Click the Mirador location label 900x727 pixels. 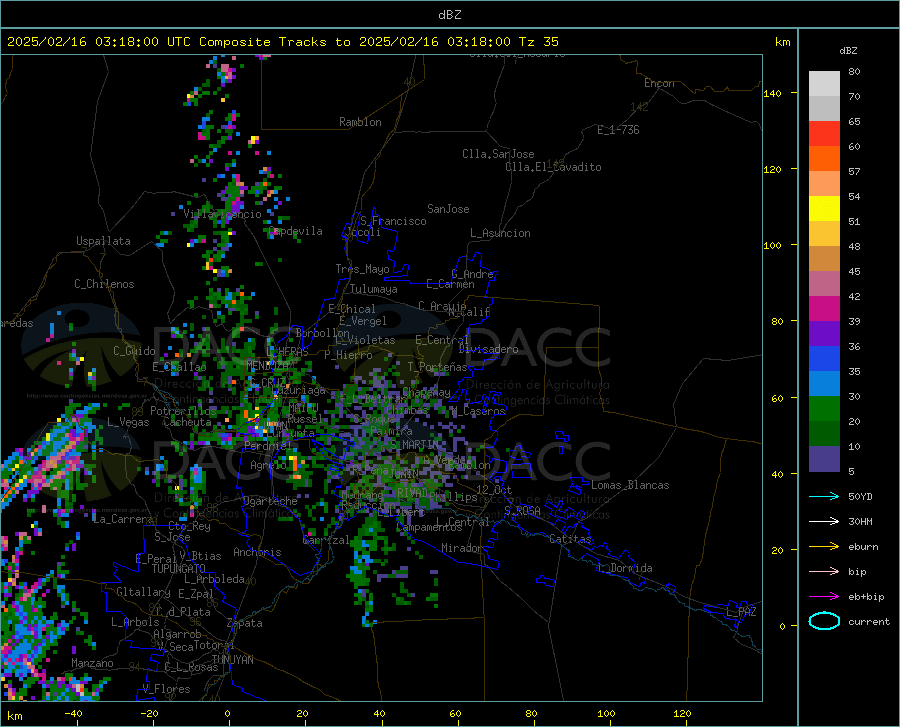click(x=462, y=548)
